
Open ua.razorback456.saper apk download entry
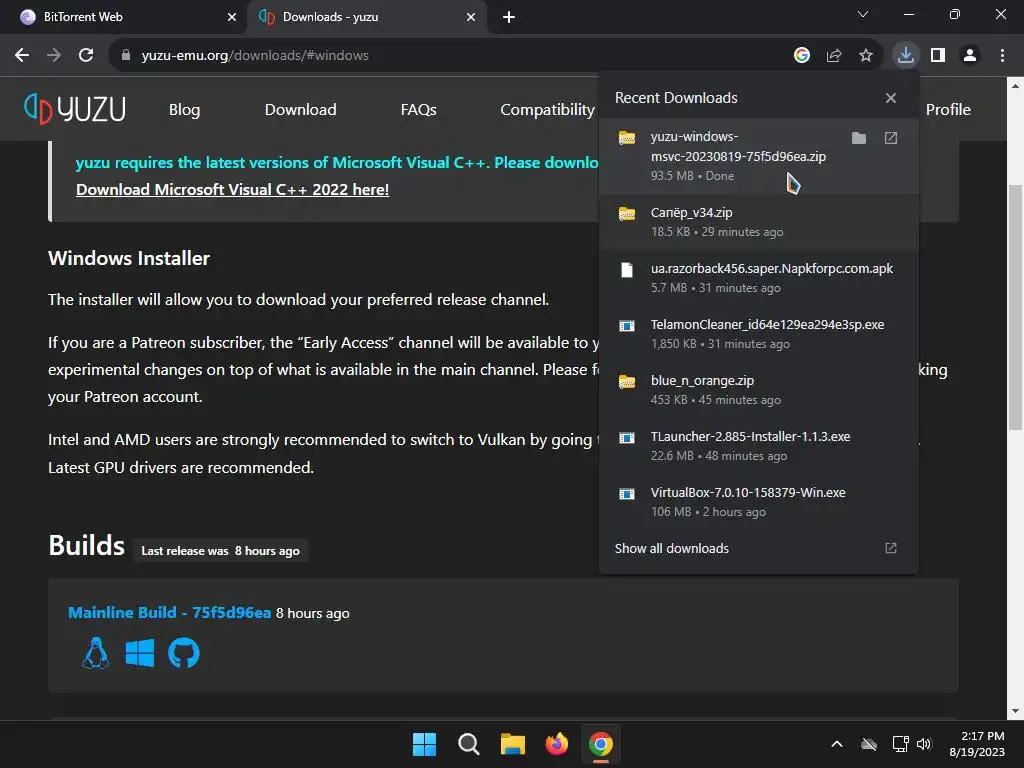(x=759, y=278)
